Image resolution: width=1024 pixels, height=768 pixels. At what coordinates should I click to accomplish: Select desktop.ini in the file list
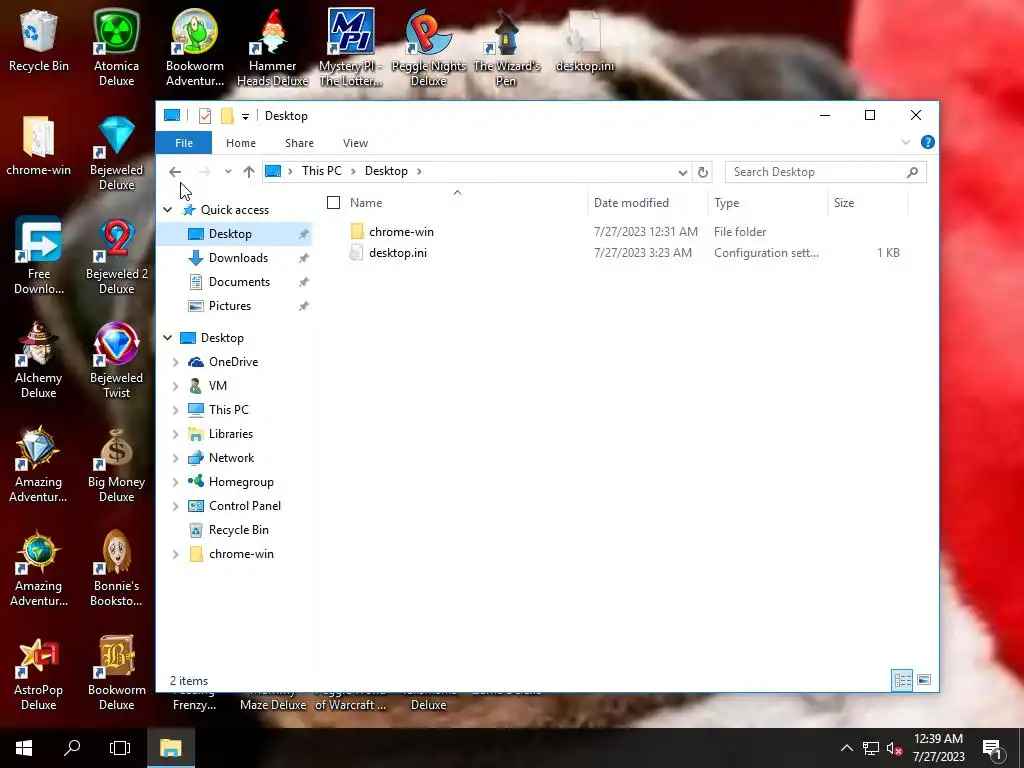click(x=398, y=253)
